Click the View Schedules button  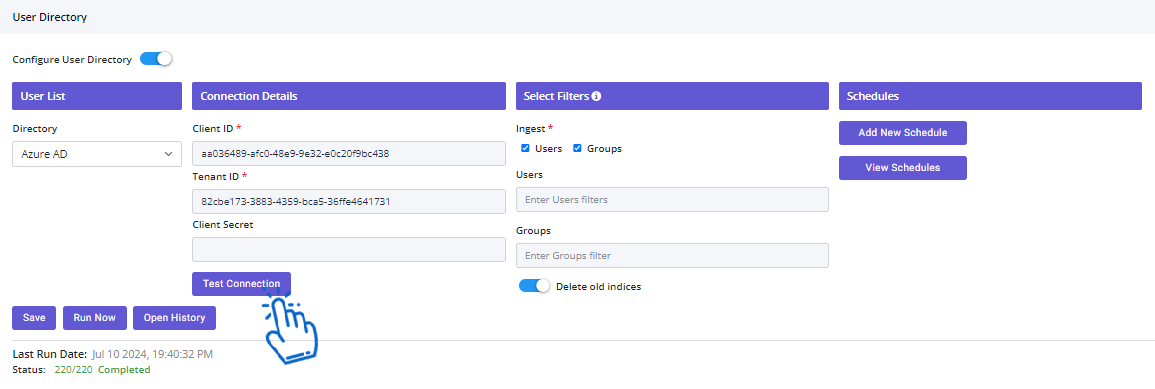(x=902, y=167)
